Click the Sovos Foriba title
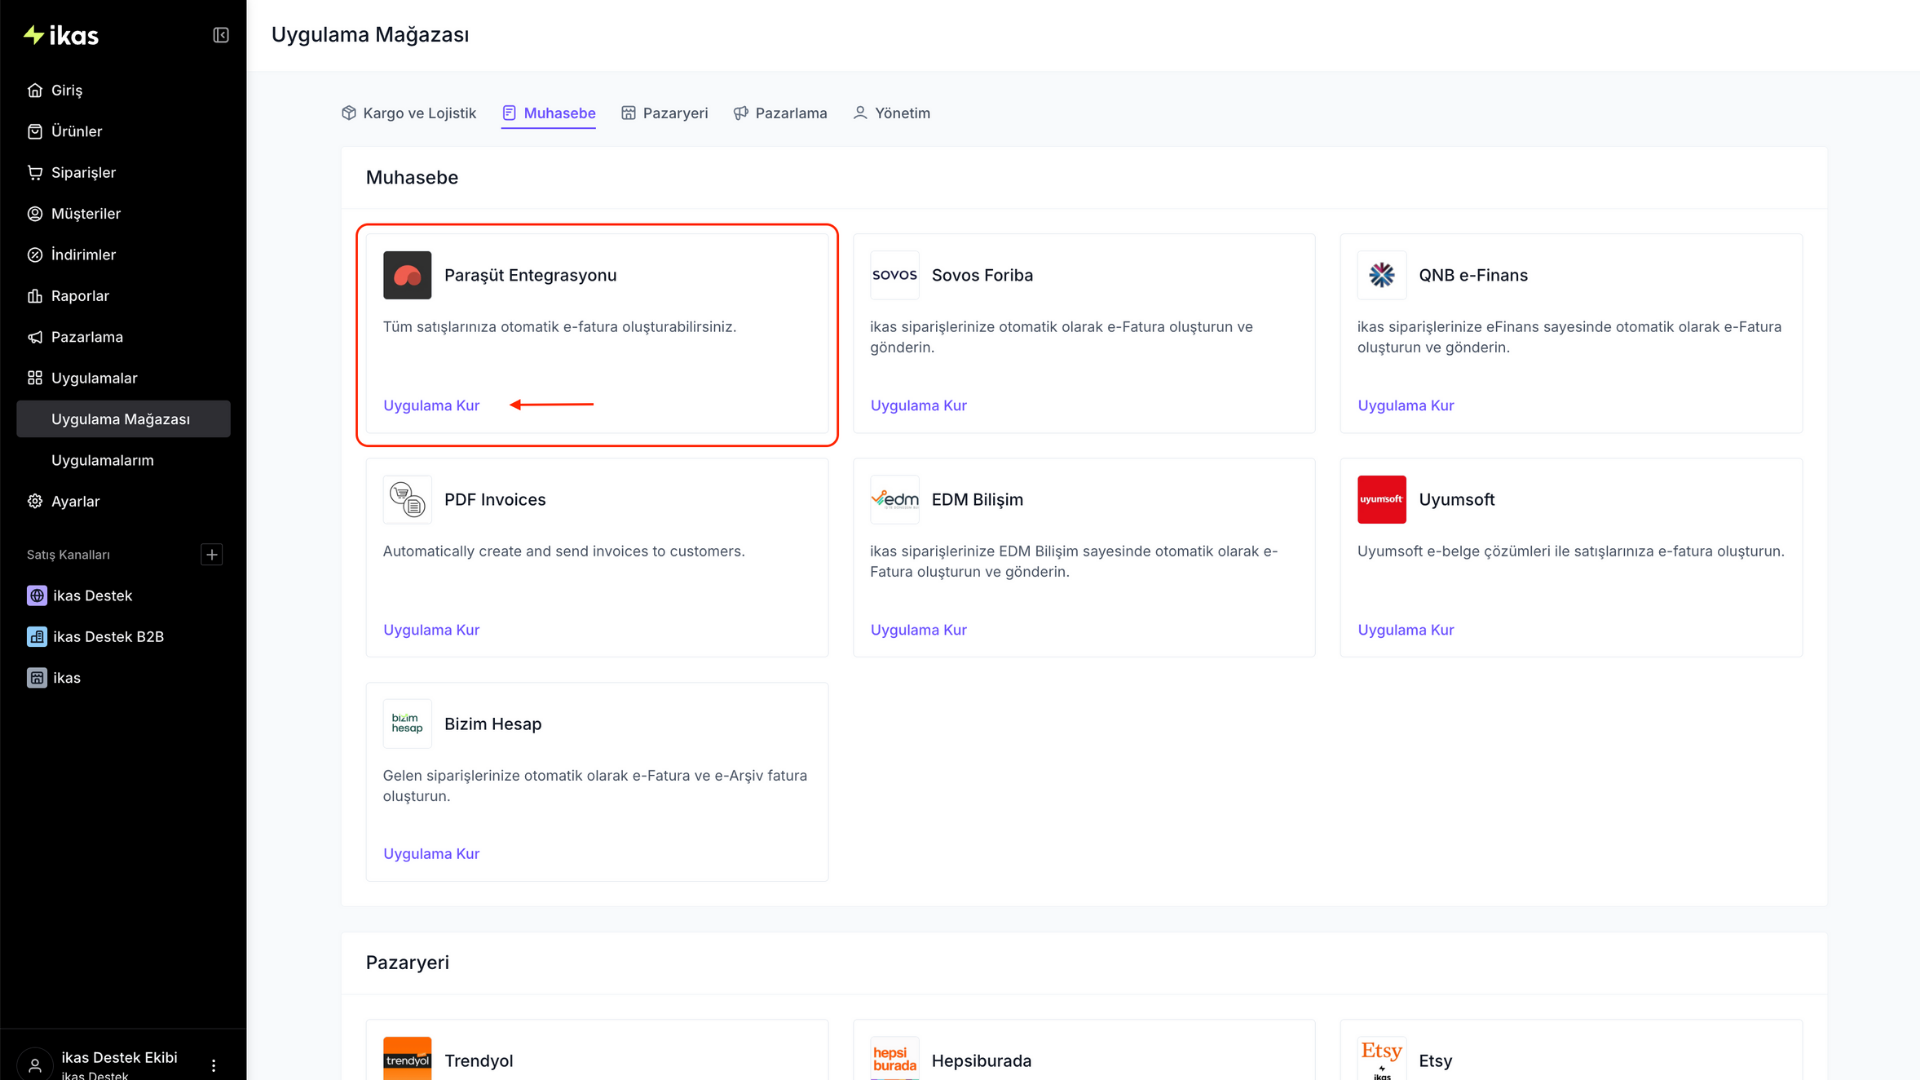Screen dimensions: 1920x1080 coord(982,275)
